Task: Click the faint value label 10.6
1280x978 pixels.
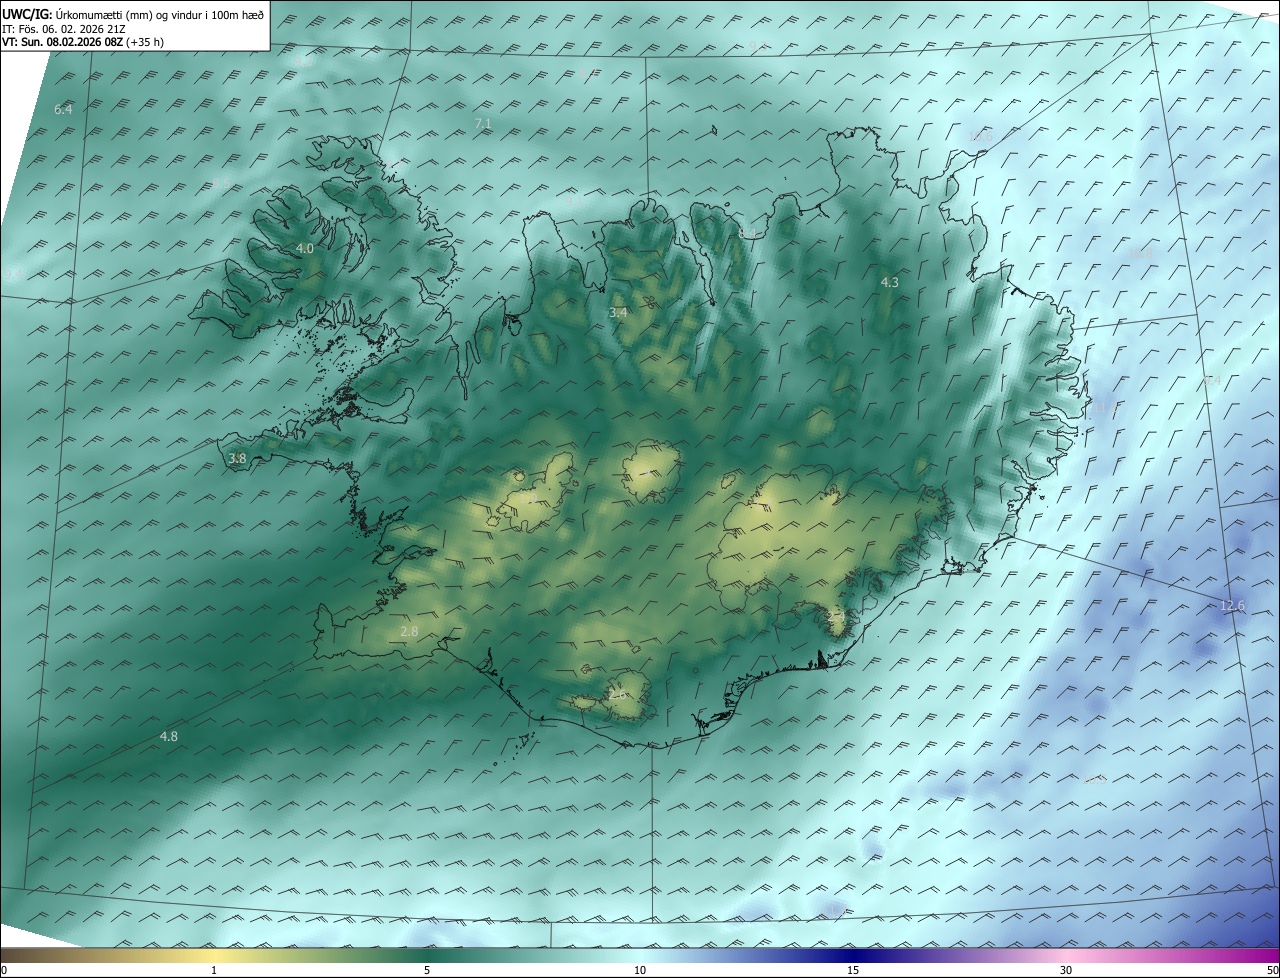Action: click(x=980, y=136)
